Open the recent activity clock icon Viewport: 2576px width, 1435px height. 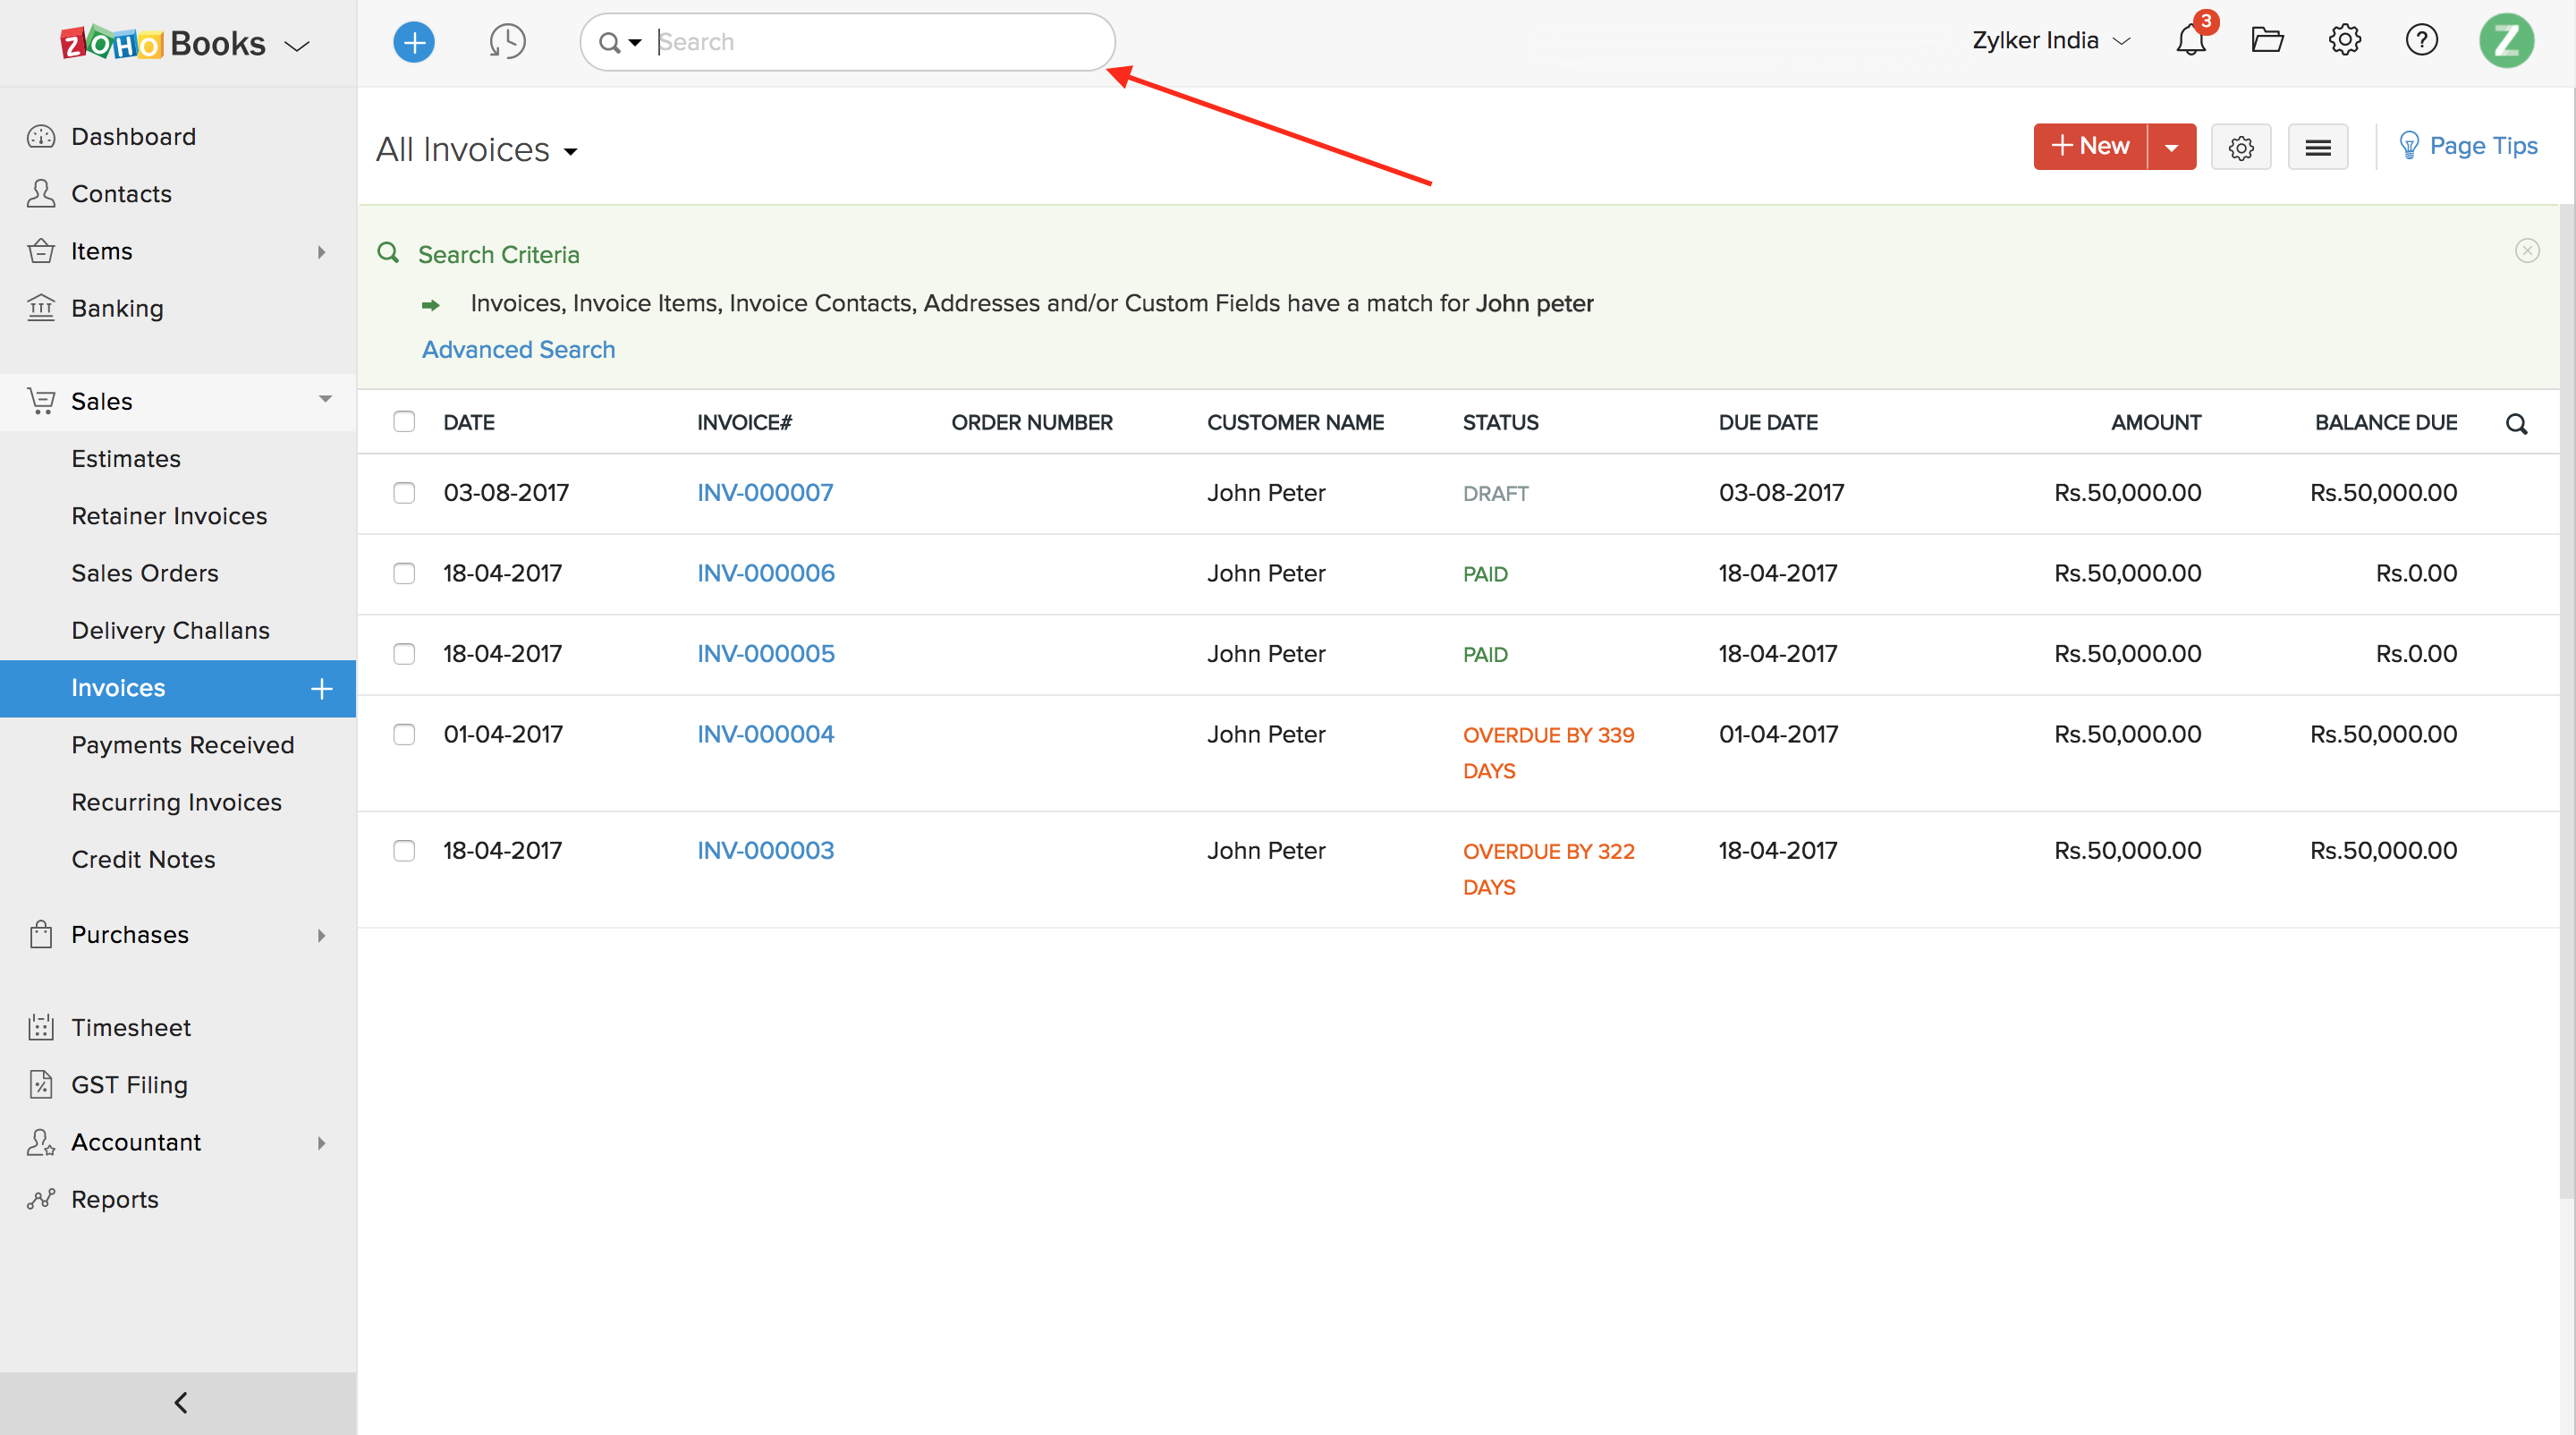tap(507, 42)
